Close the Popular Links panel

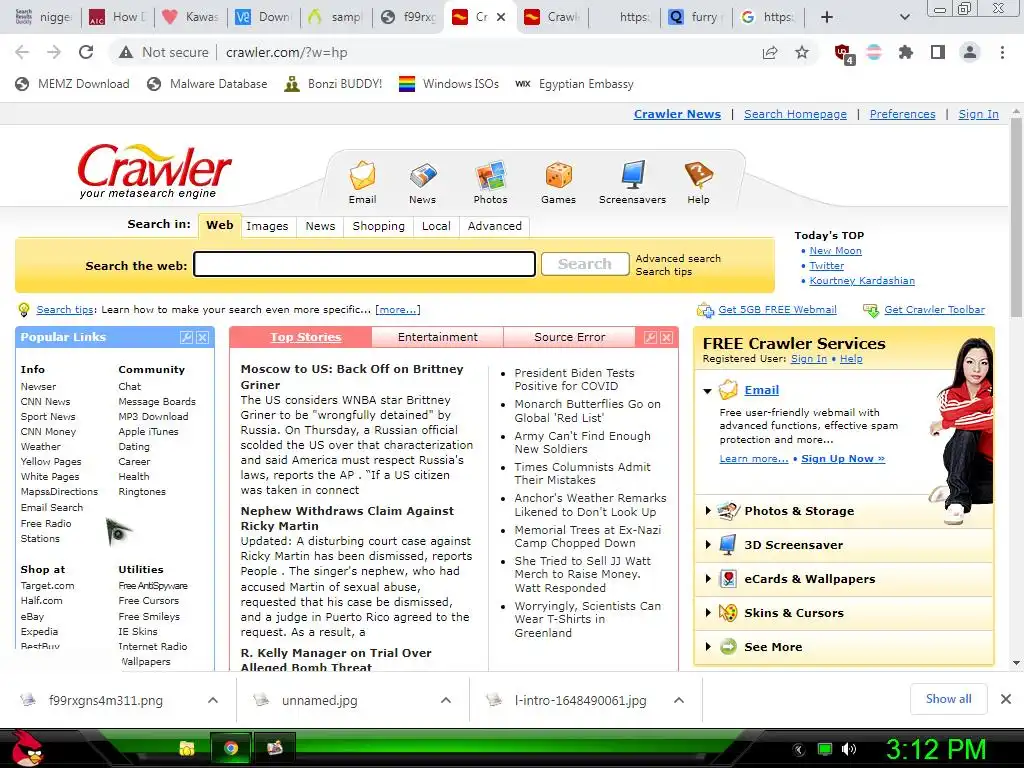point(202,337)
